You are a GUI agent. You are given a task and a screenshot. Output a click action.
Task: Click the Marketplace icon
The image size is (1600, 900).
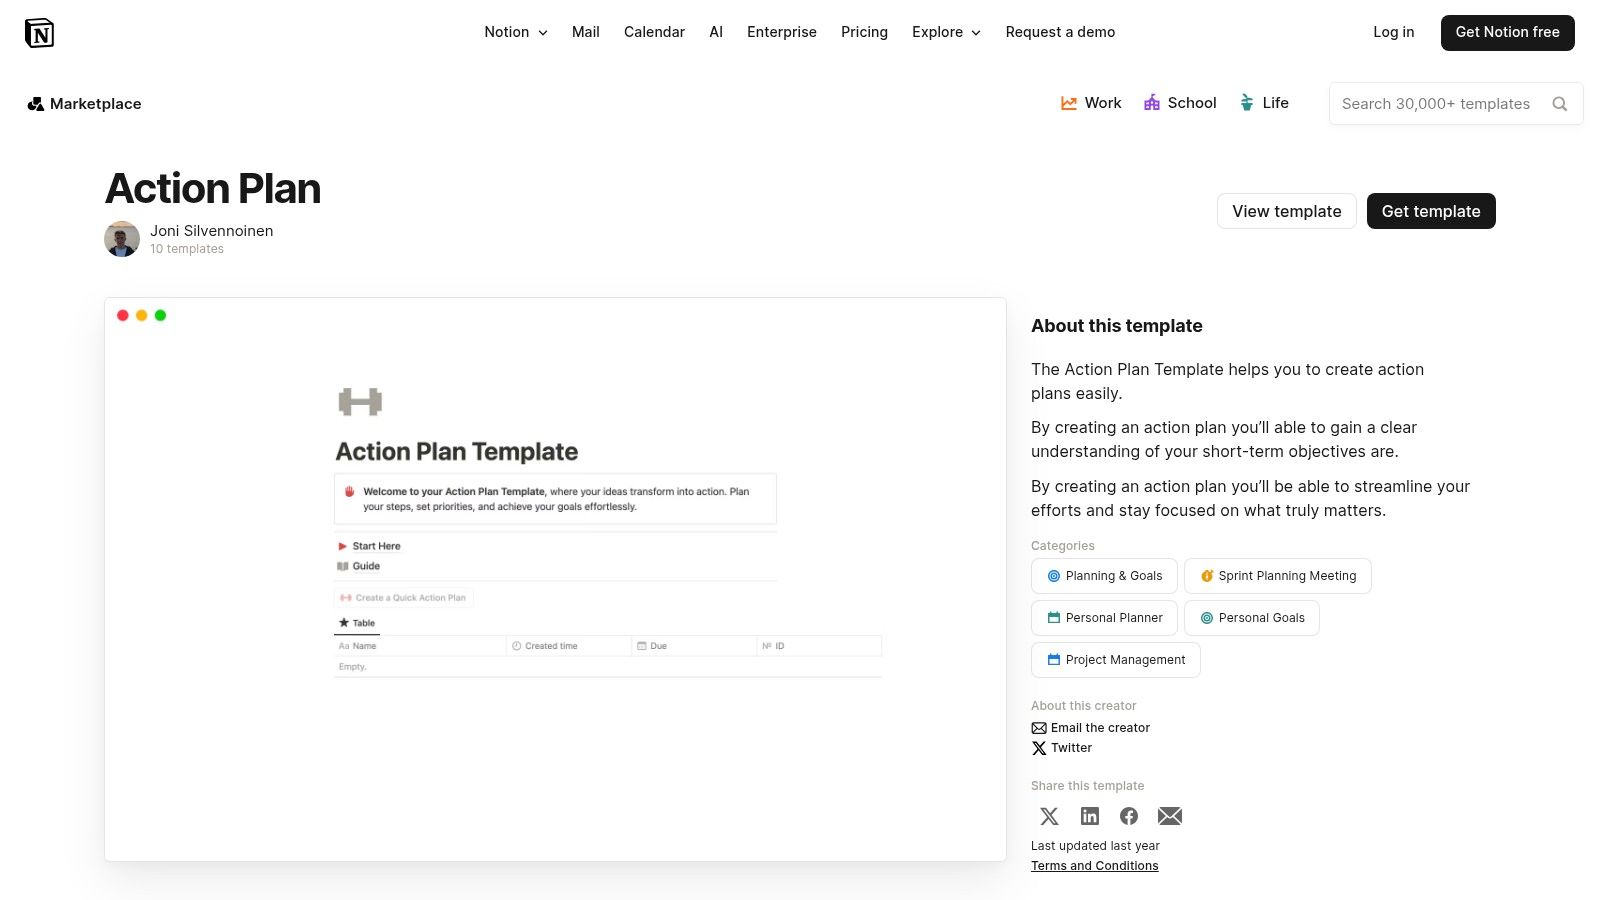pos(36,103)
